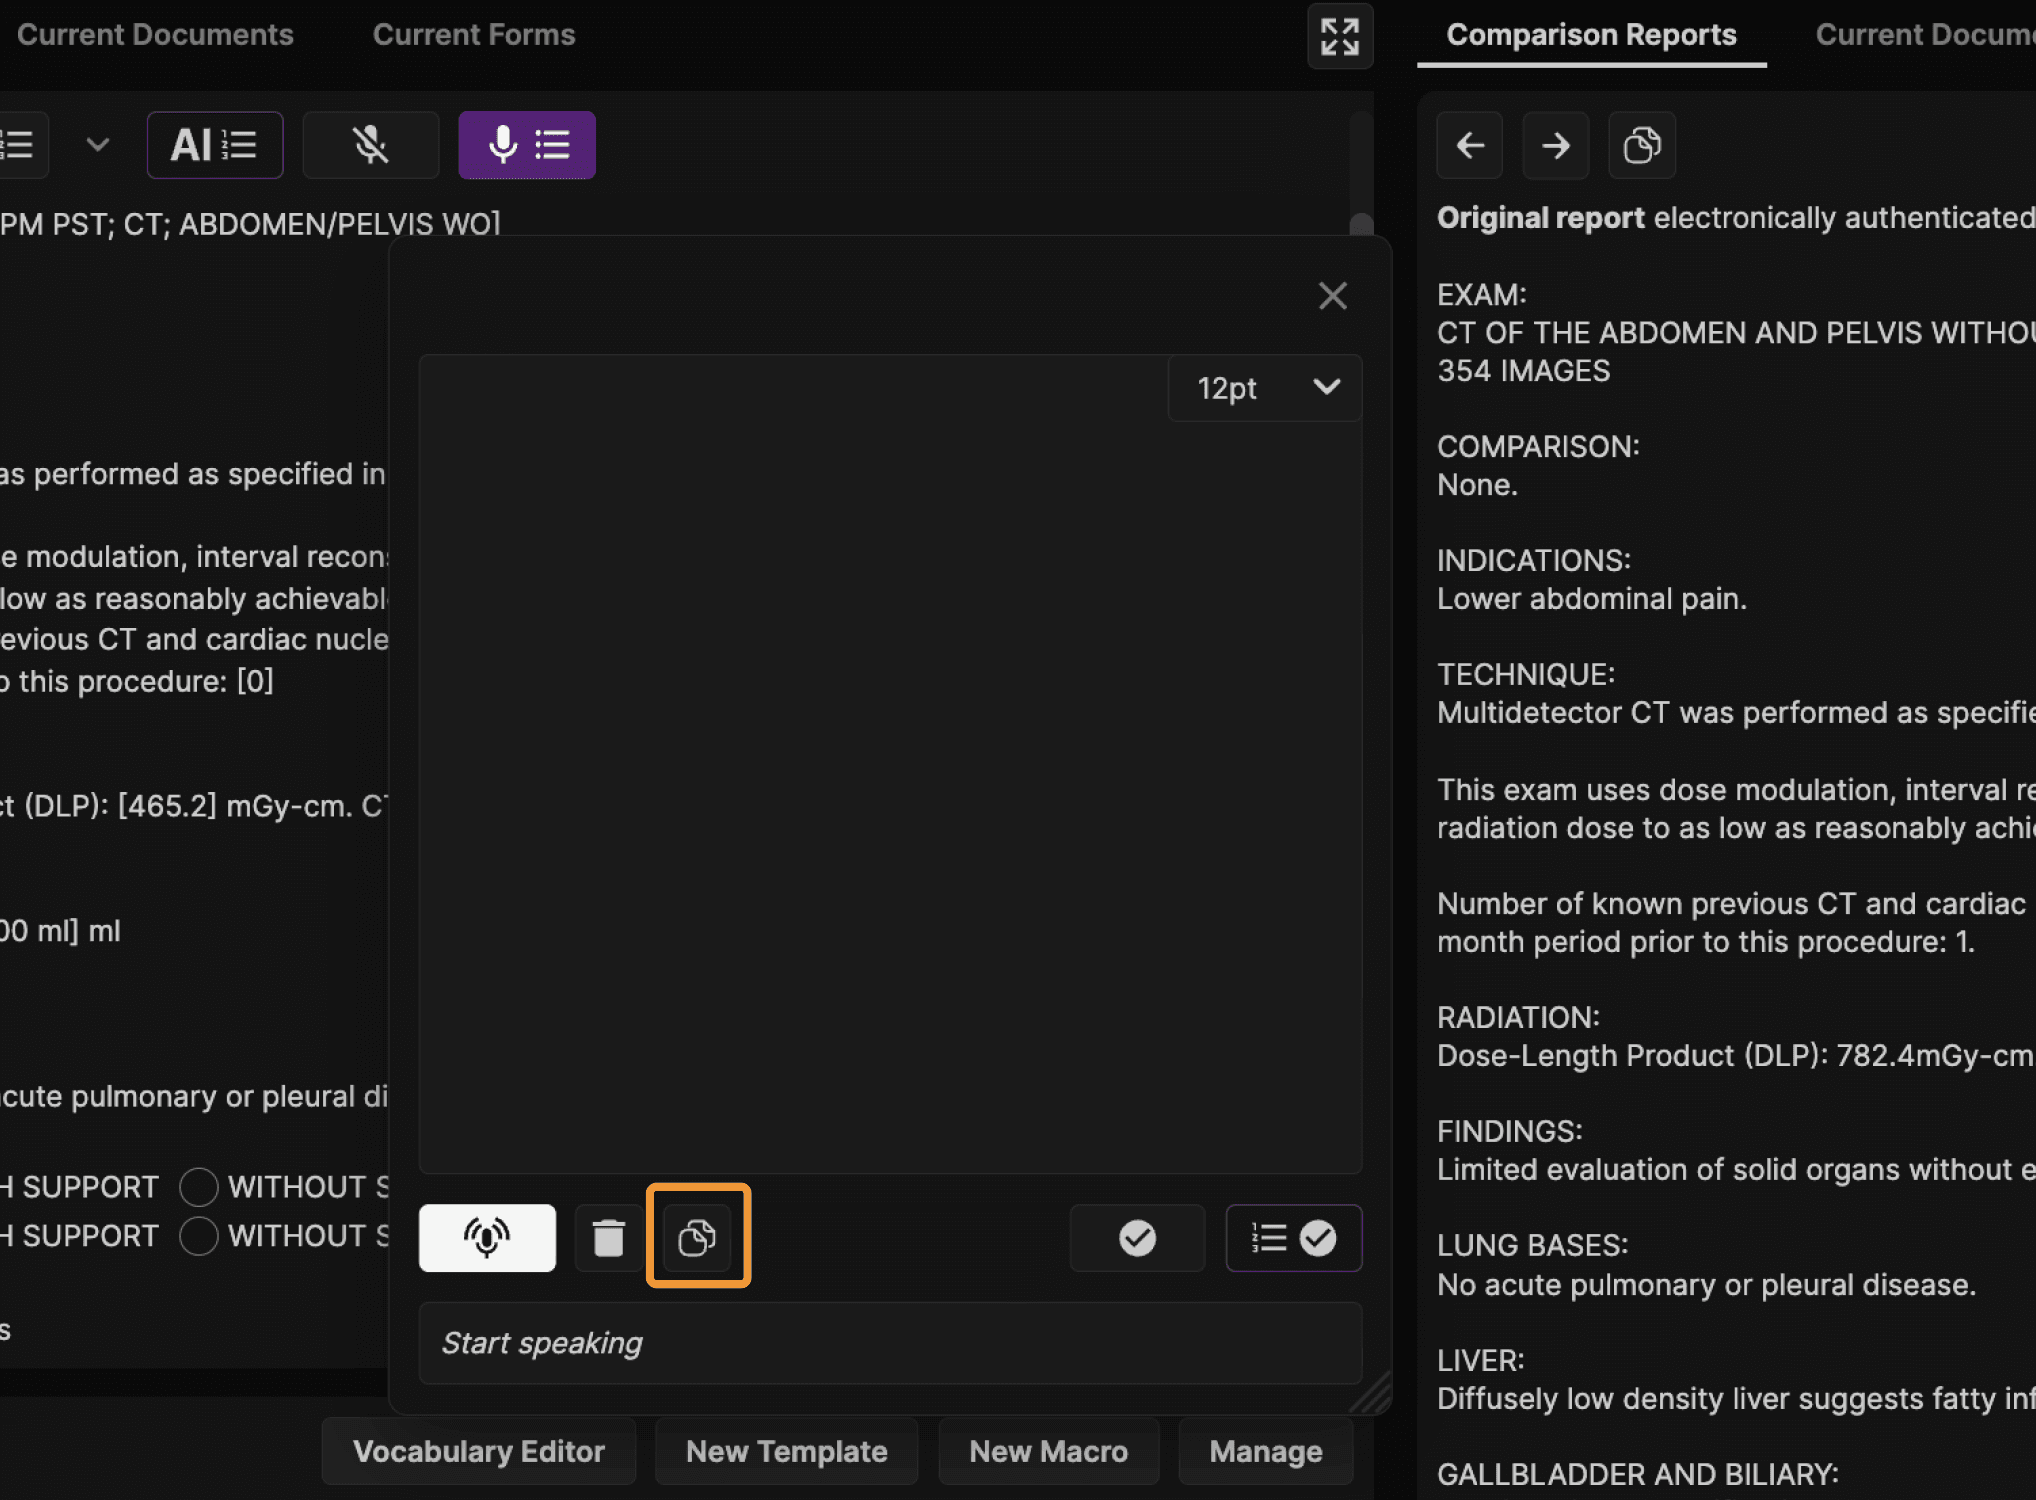Click the AI list generation icon
This screenshot has width=2036, height=1500.
click(x=214, y=145)
